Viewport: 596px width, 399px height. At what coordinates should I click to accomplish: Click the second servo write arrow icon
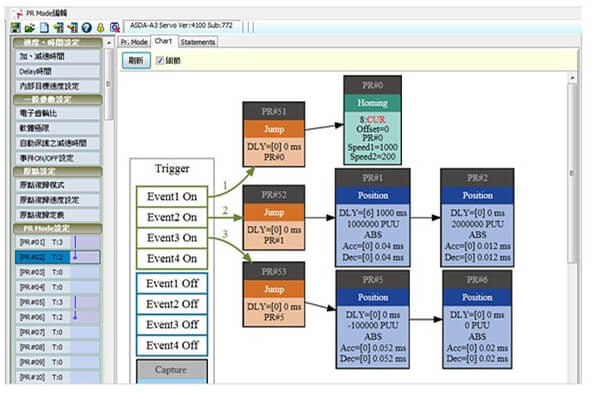point(72,27)
